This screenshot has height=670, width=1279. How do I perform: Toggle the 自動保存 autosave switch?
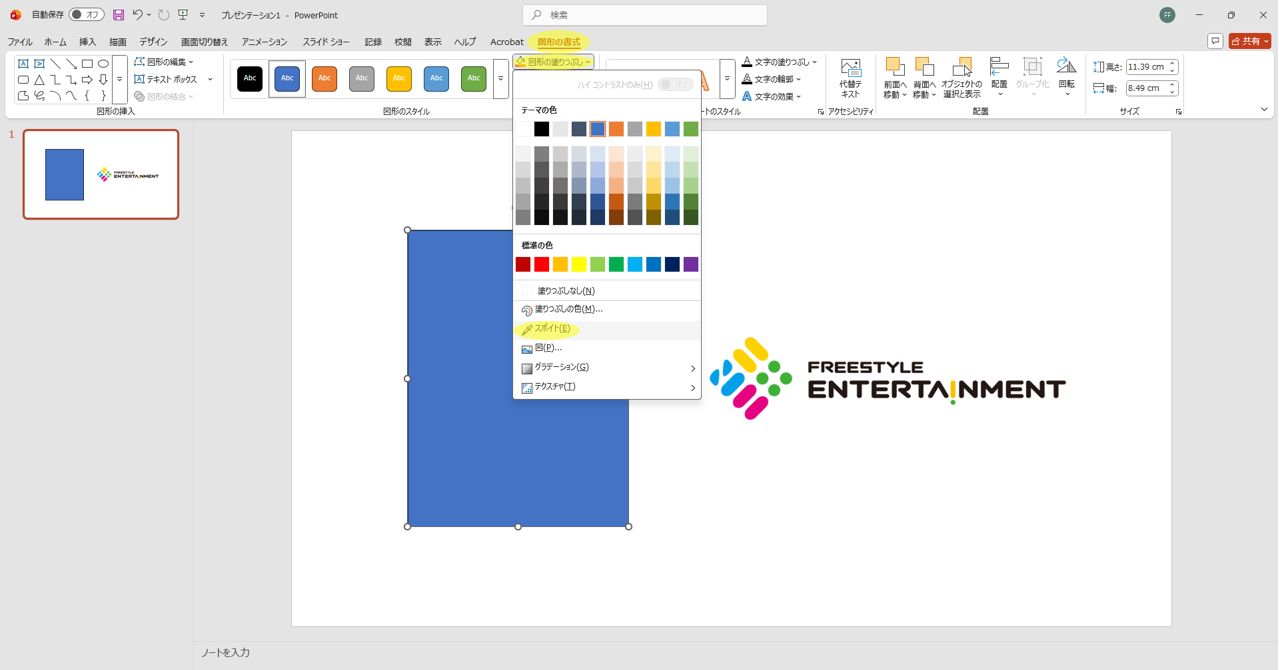click(87, 15)
